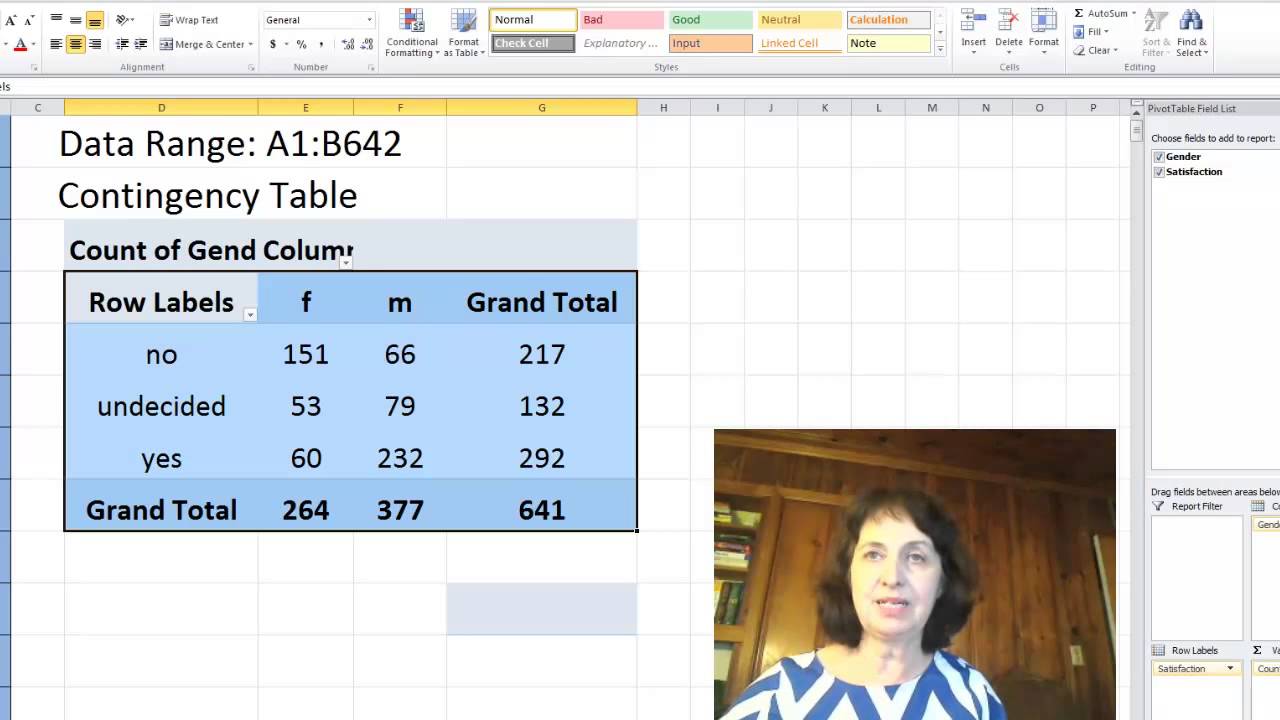Image resolution: width=1280 pixels, height=720 pixels.
Task: Click cell showing 232
Action: pyautogui.click(x=400, y=458)
